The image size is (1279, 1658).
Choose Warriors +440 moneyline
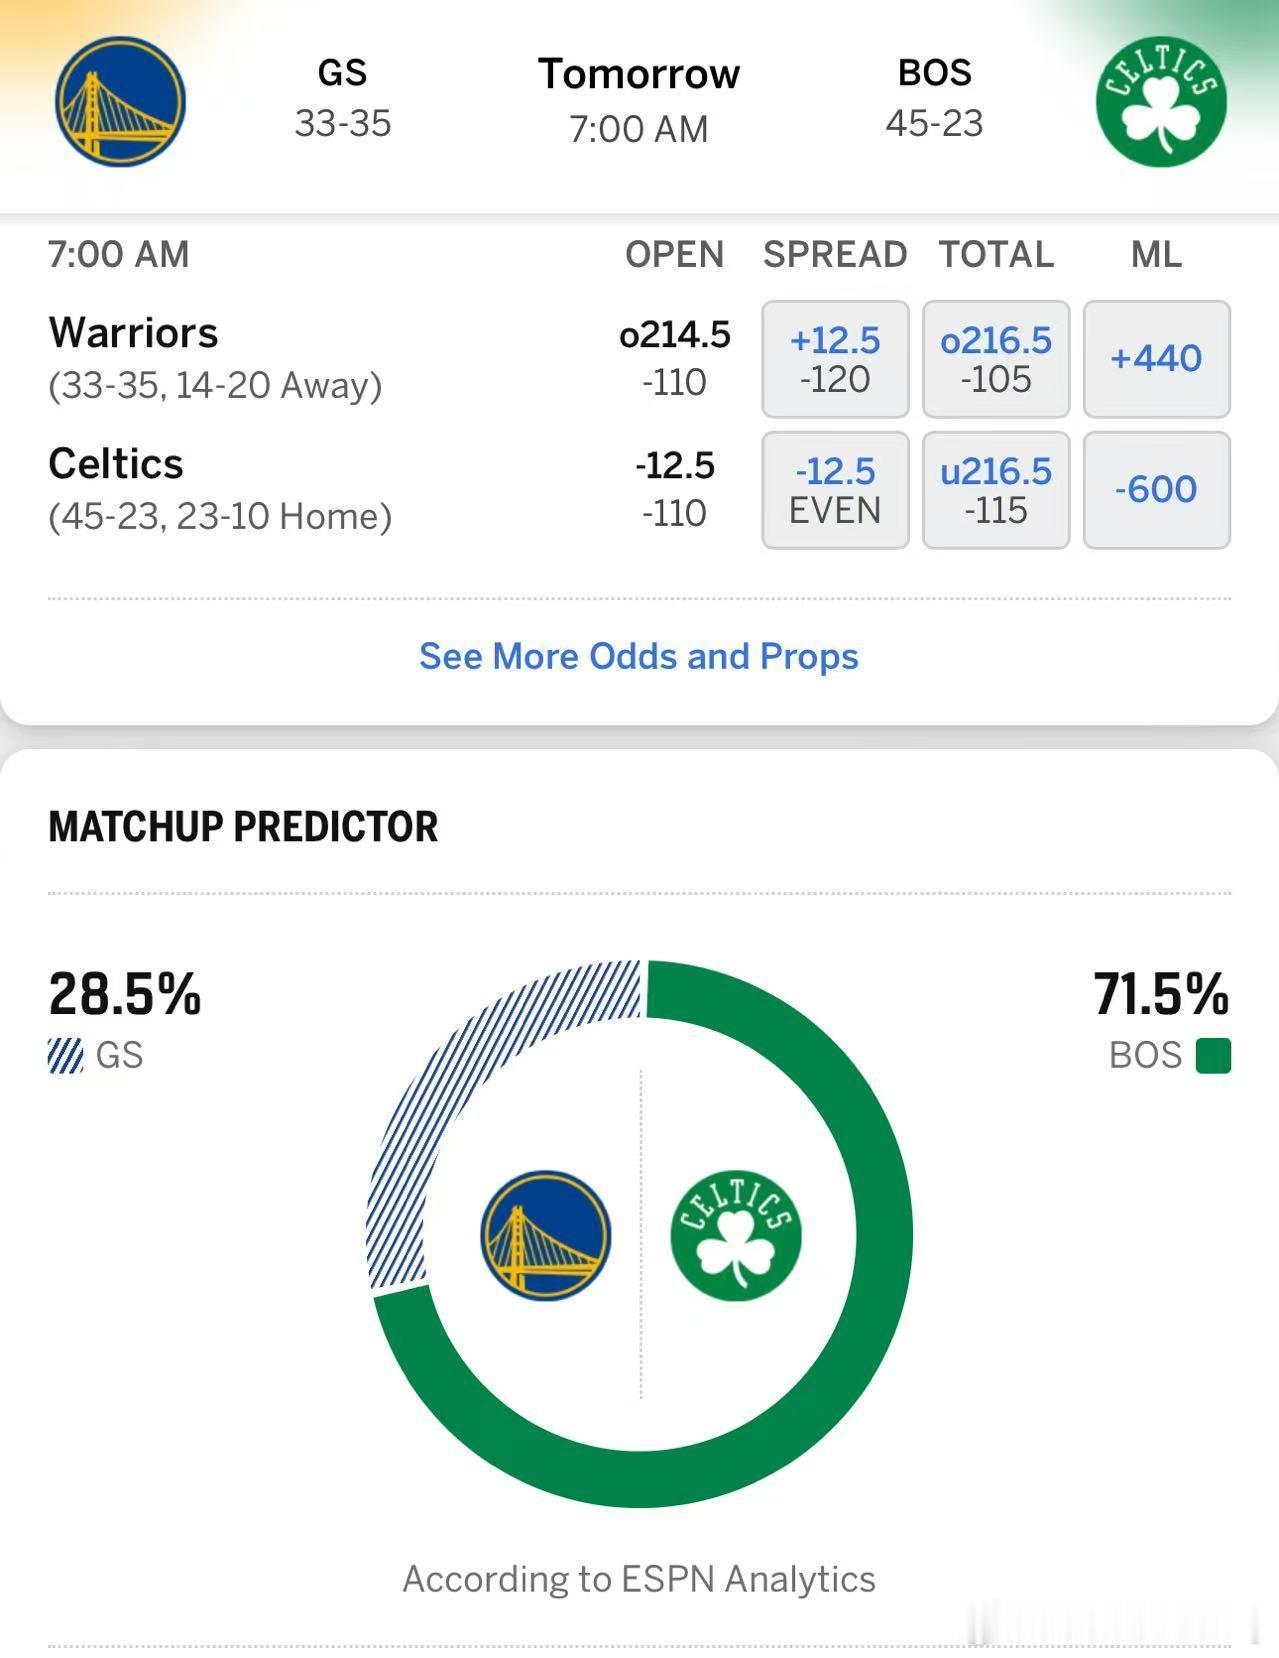point(1157,359)
